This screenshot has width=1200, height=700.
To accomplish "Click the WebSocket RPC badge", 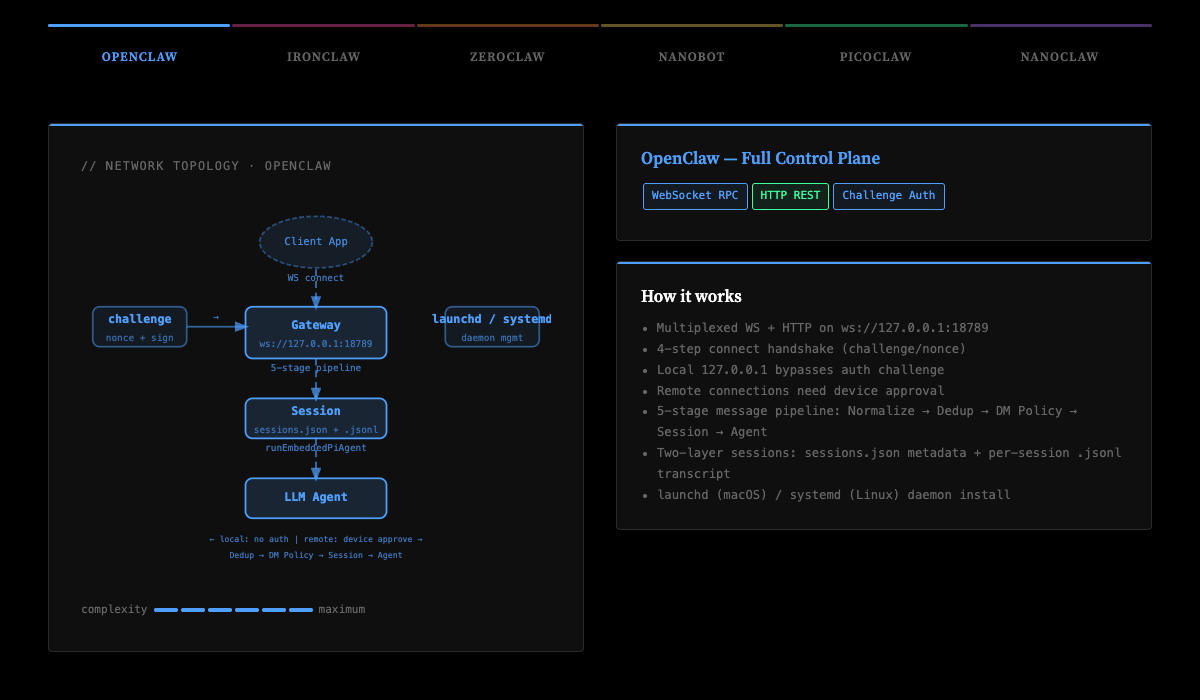I will (694, 196).
